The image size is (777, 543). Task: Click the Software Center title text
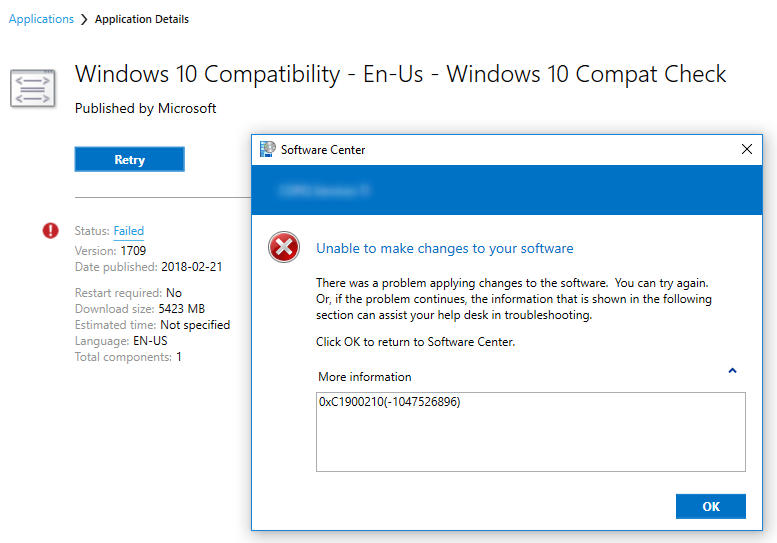[x=323, y=150]
